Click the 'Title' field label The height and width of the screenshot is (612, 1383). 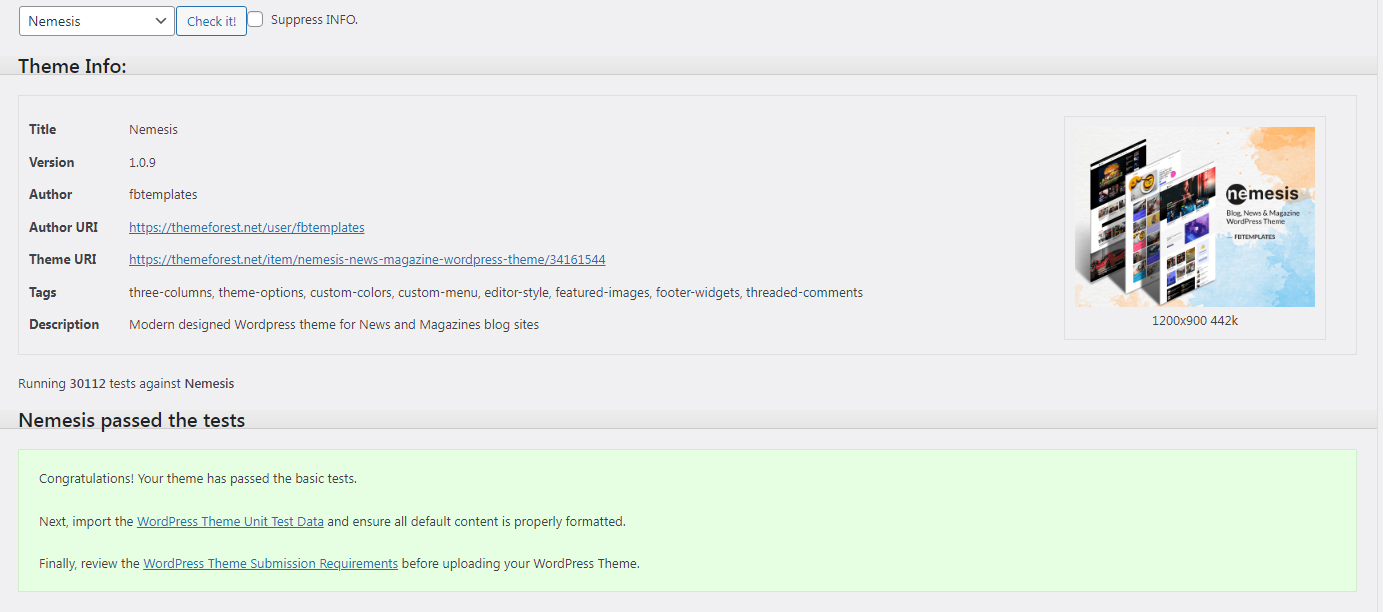pos(43,130)
